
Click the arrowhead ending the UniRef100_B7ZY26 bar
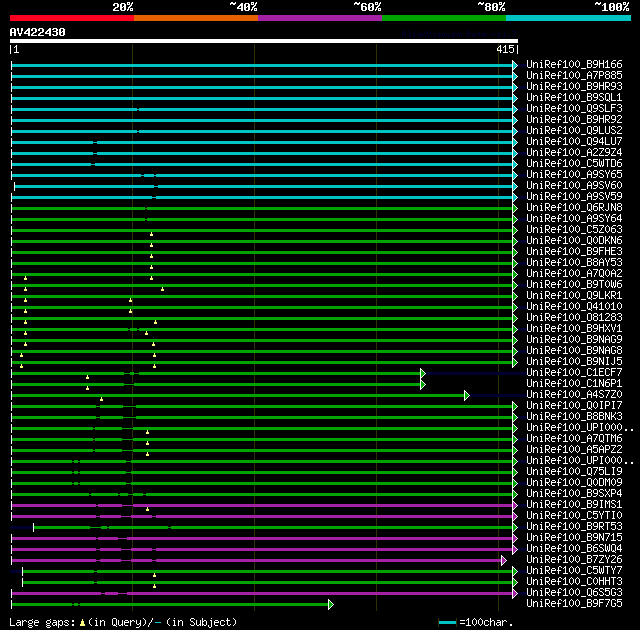[504, 560]
